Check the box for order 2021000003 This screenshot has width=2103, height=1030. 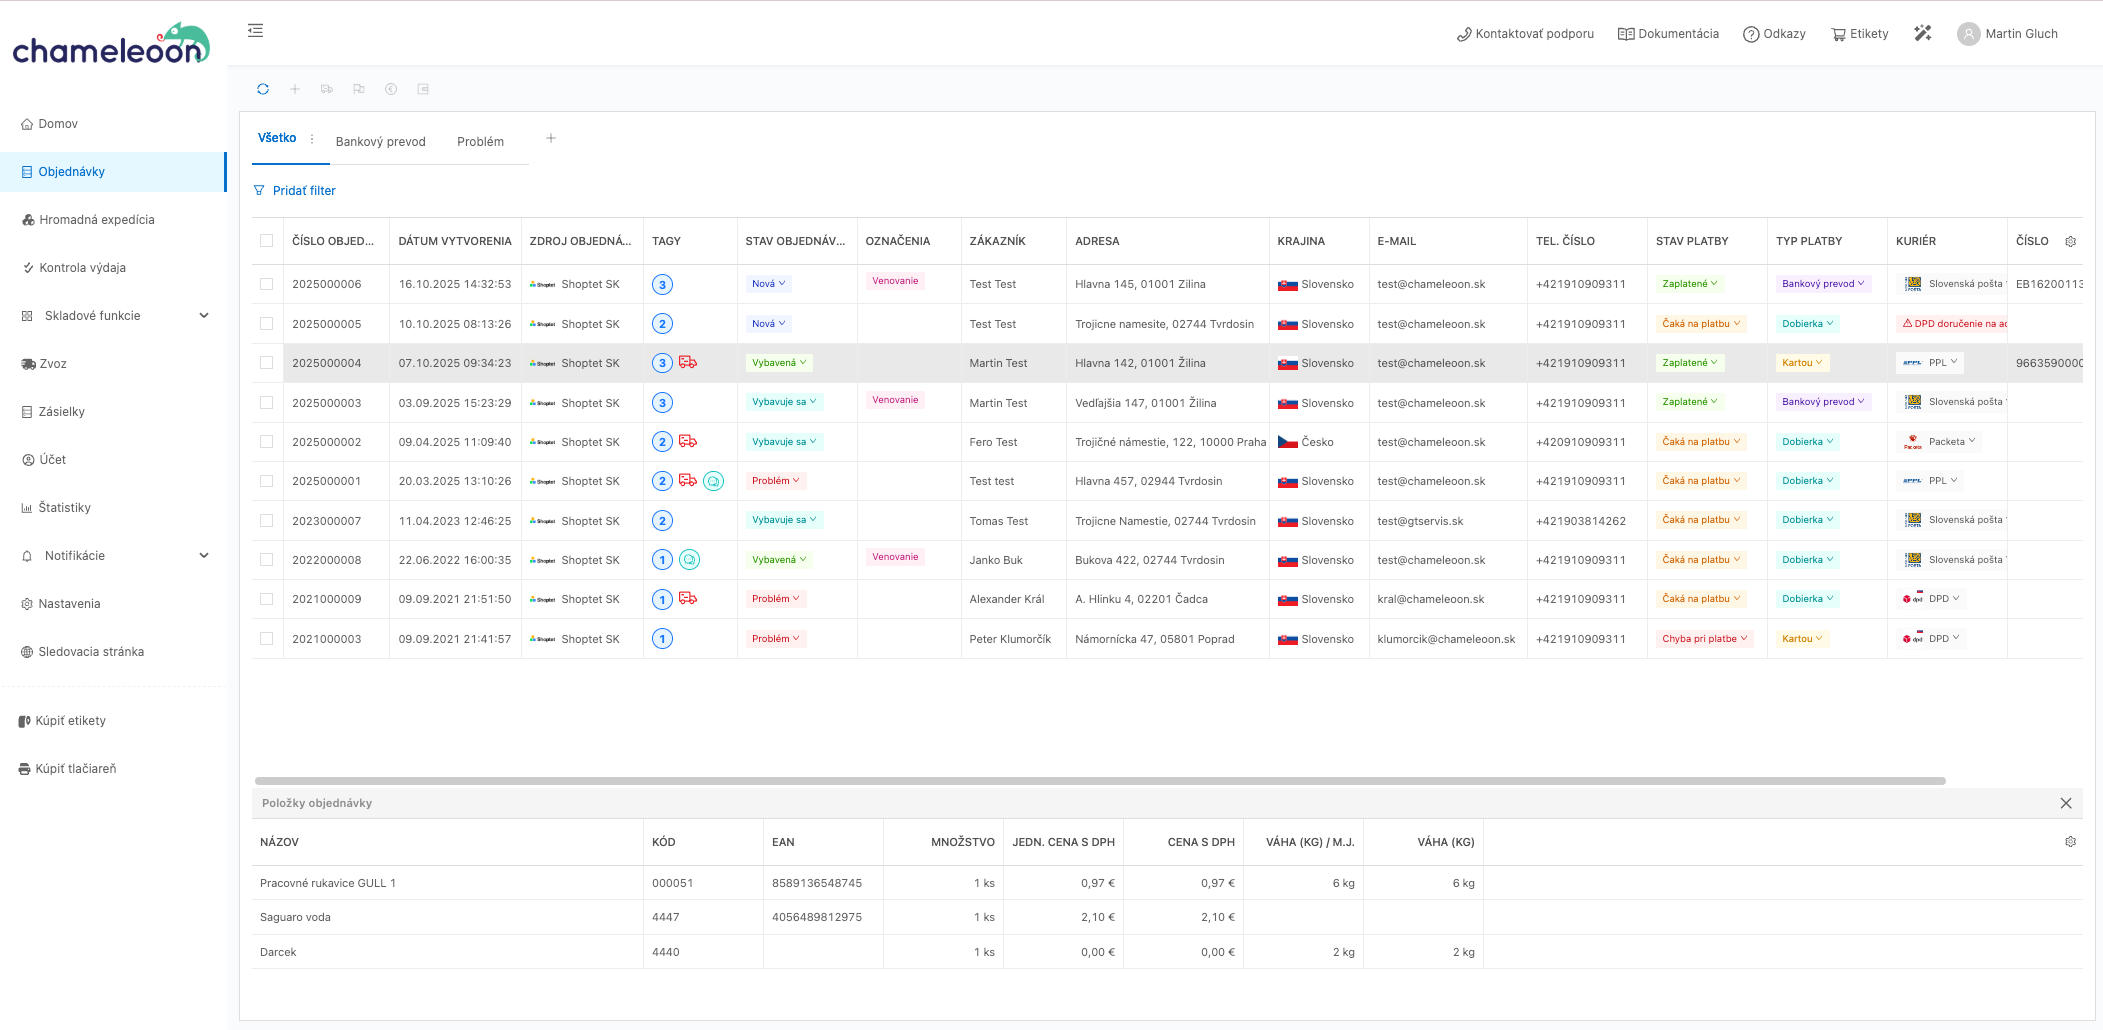click(267, 639)
